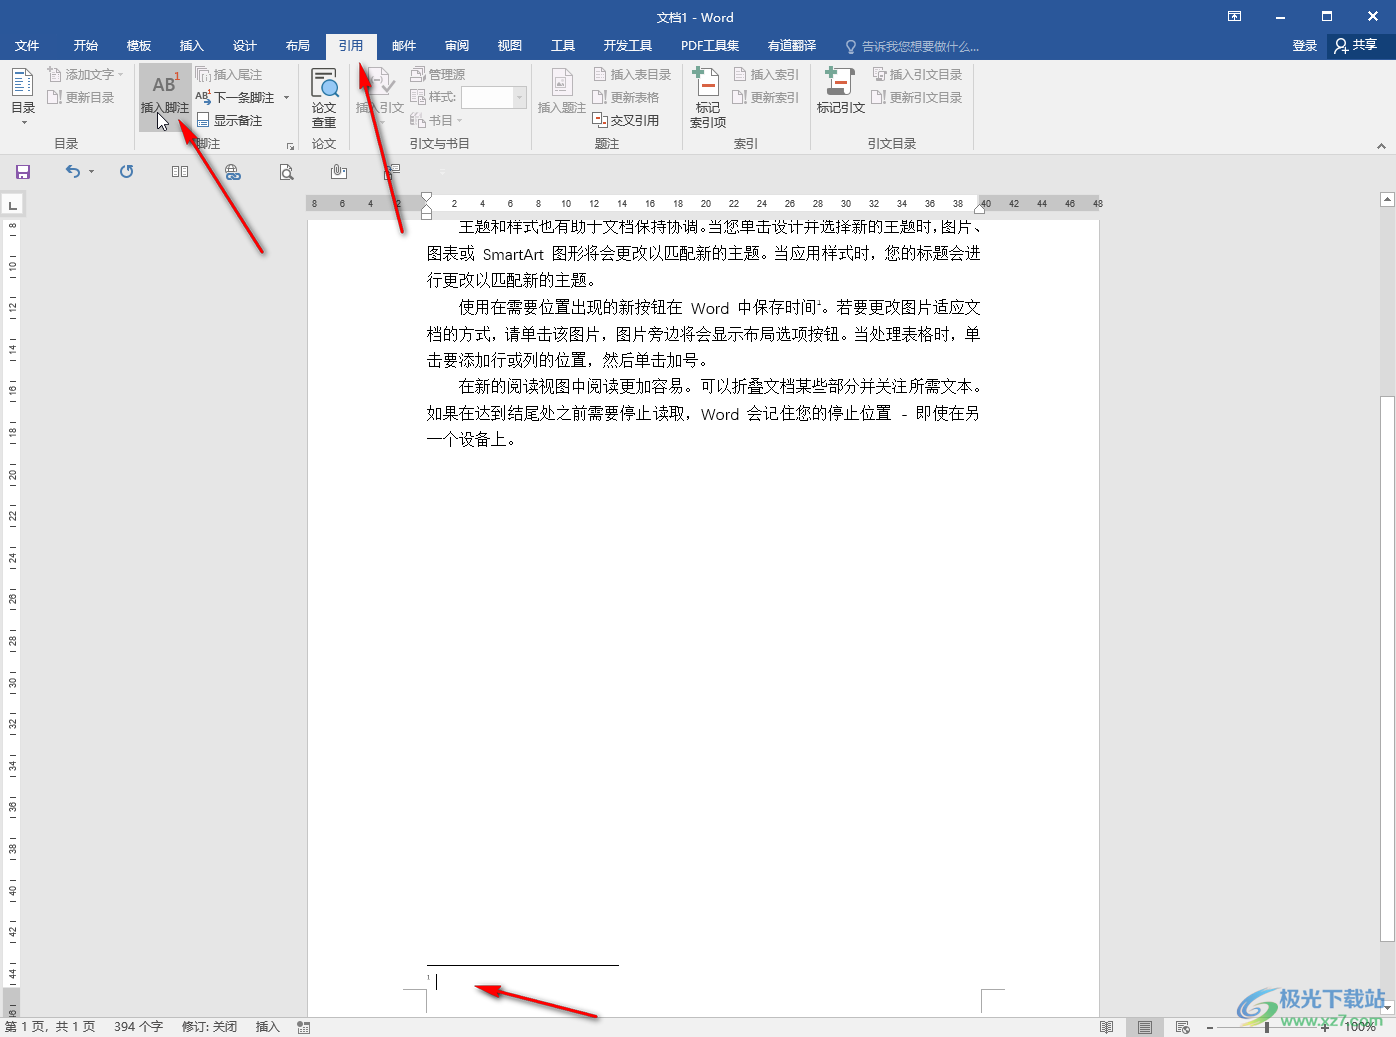Click Insert Endnote (插入尾注)
The width and height of the screenshot is (1396, 1037).
(x=228, y=75)
